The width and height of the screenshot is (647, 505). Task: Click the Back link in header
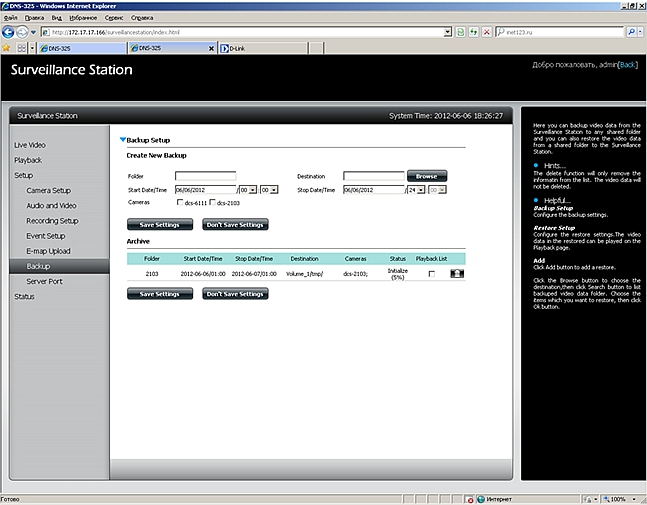tap(627, 64)
